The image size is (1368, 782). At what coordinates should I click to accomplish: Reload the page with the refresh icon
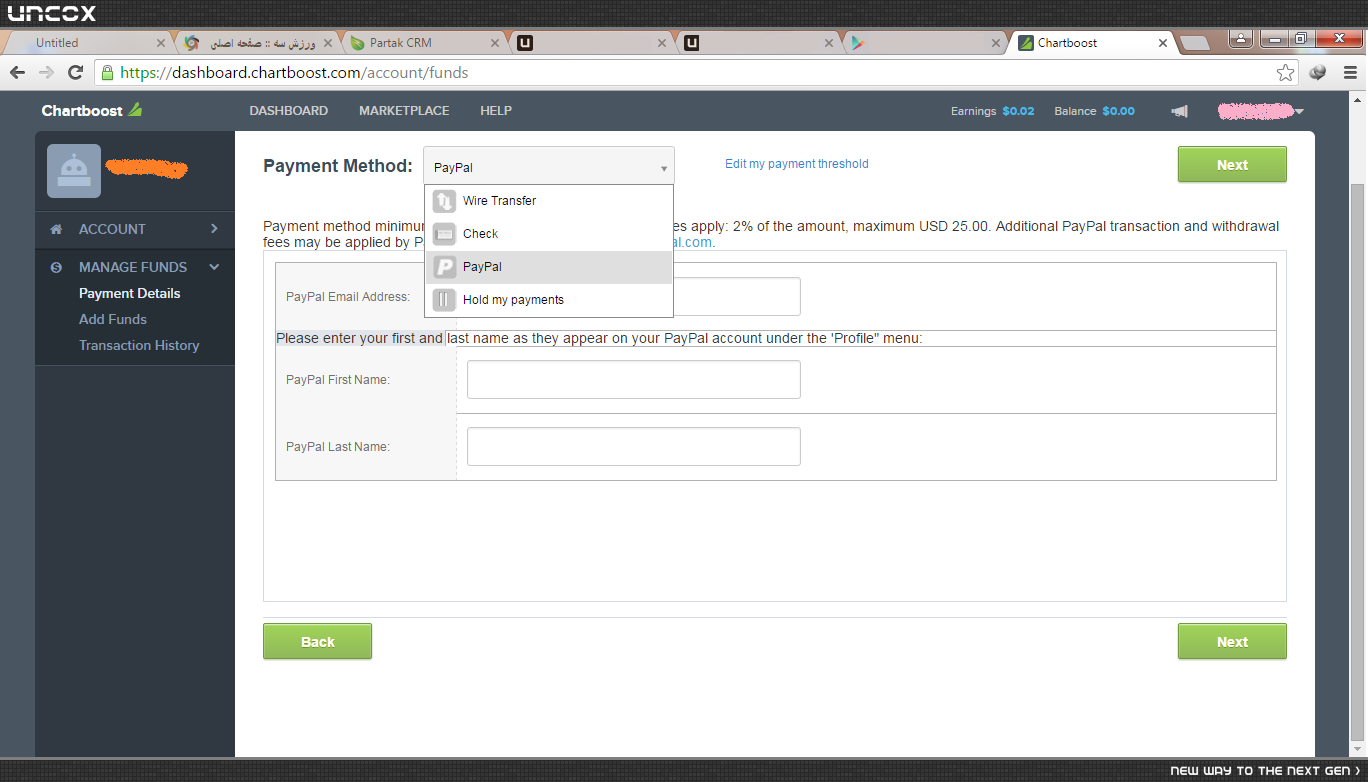click(75, 72)
